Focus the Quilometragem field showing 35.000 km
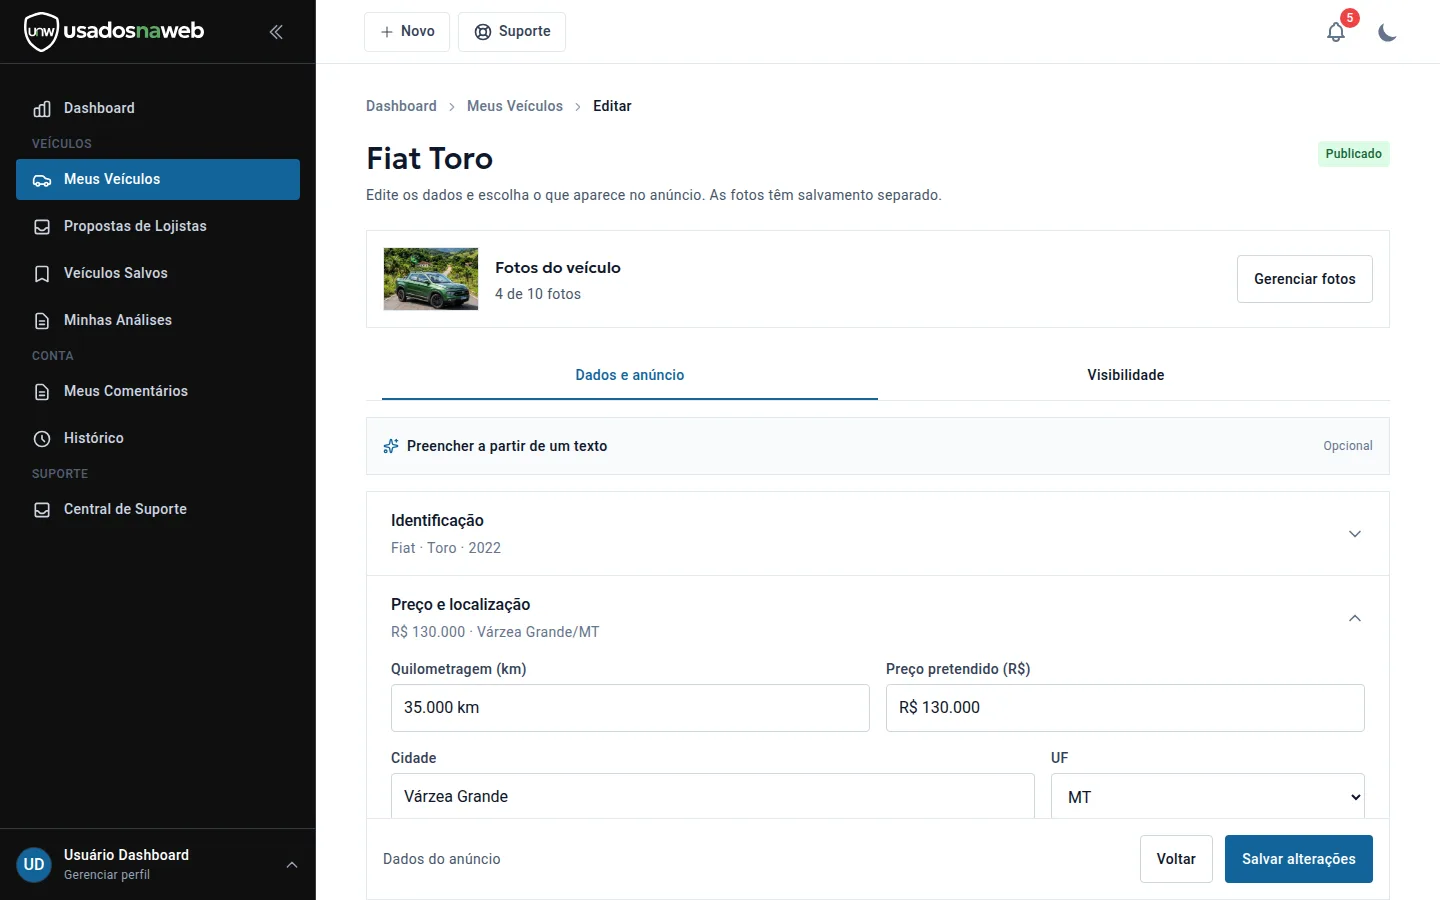The width and height of the screenshot is (1440, 900). (630, 708)
